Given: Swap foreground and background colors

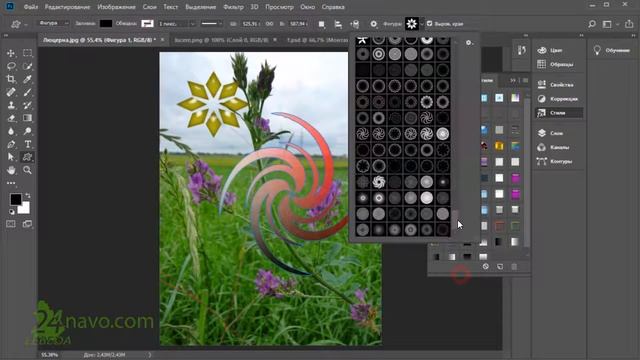Looking at the screenshot, I should [x=28, y=196].
